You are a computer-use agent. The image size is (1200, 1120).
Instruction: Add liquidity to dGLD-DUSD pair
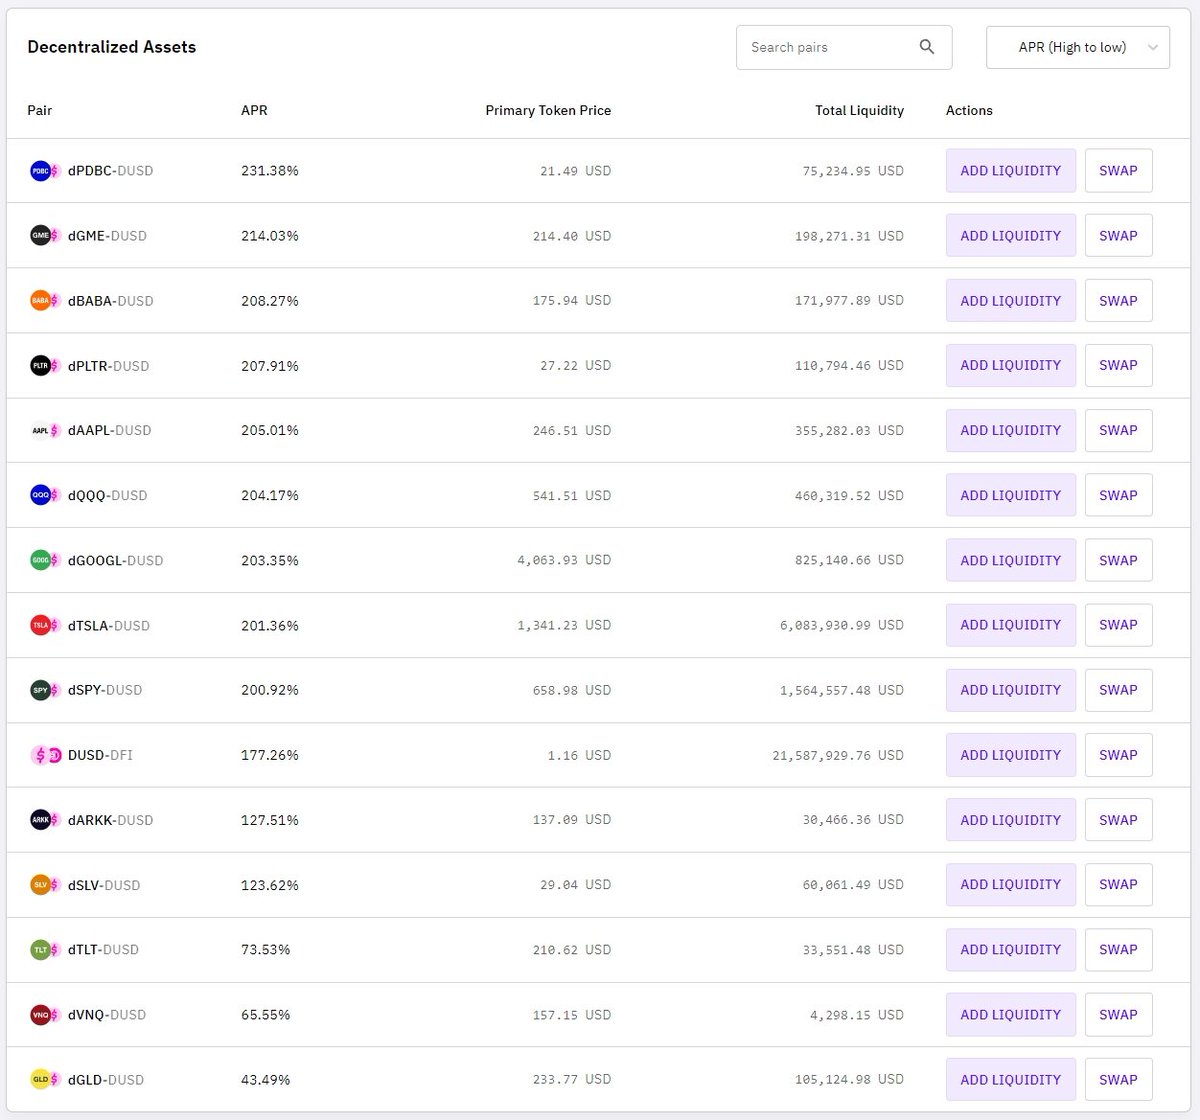(1011, 1080)
